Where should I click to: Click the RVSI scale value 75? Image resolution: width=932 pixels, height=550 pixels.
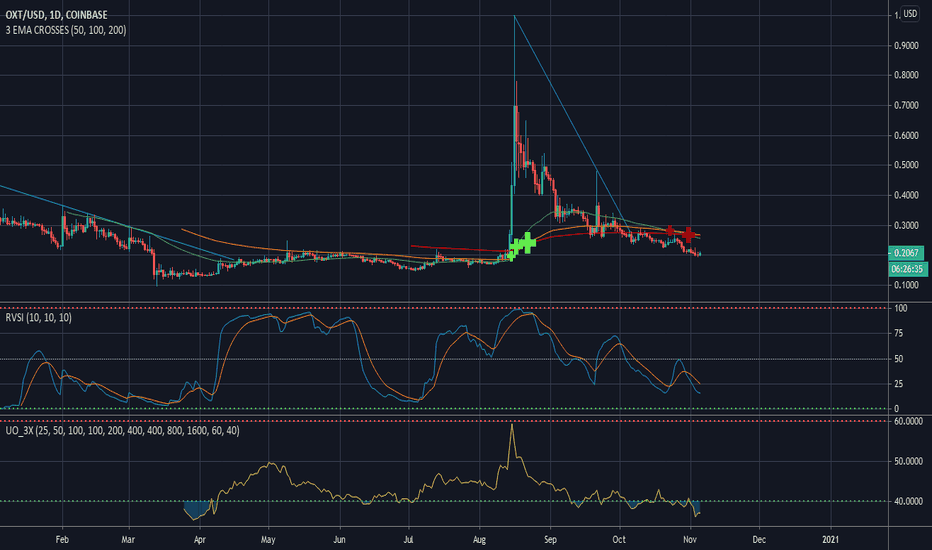point(899,334)
